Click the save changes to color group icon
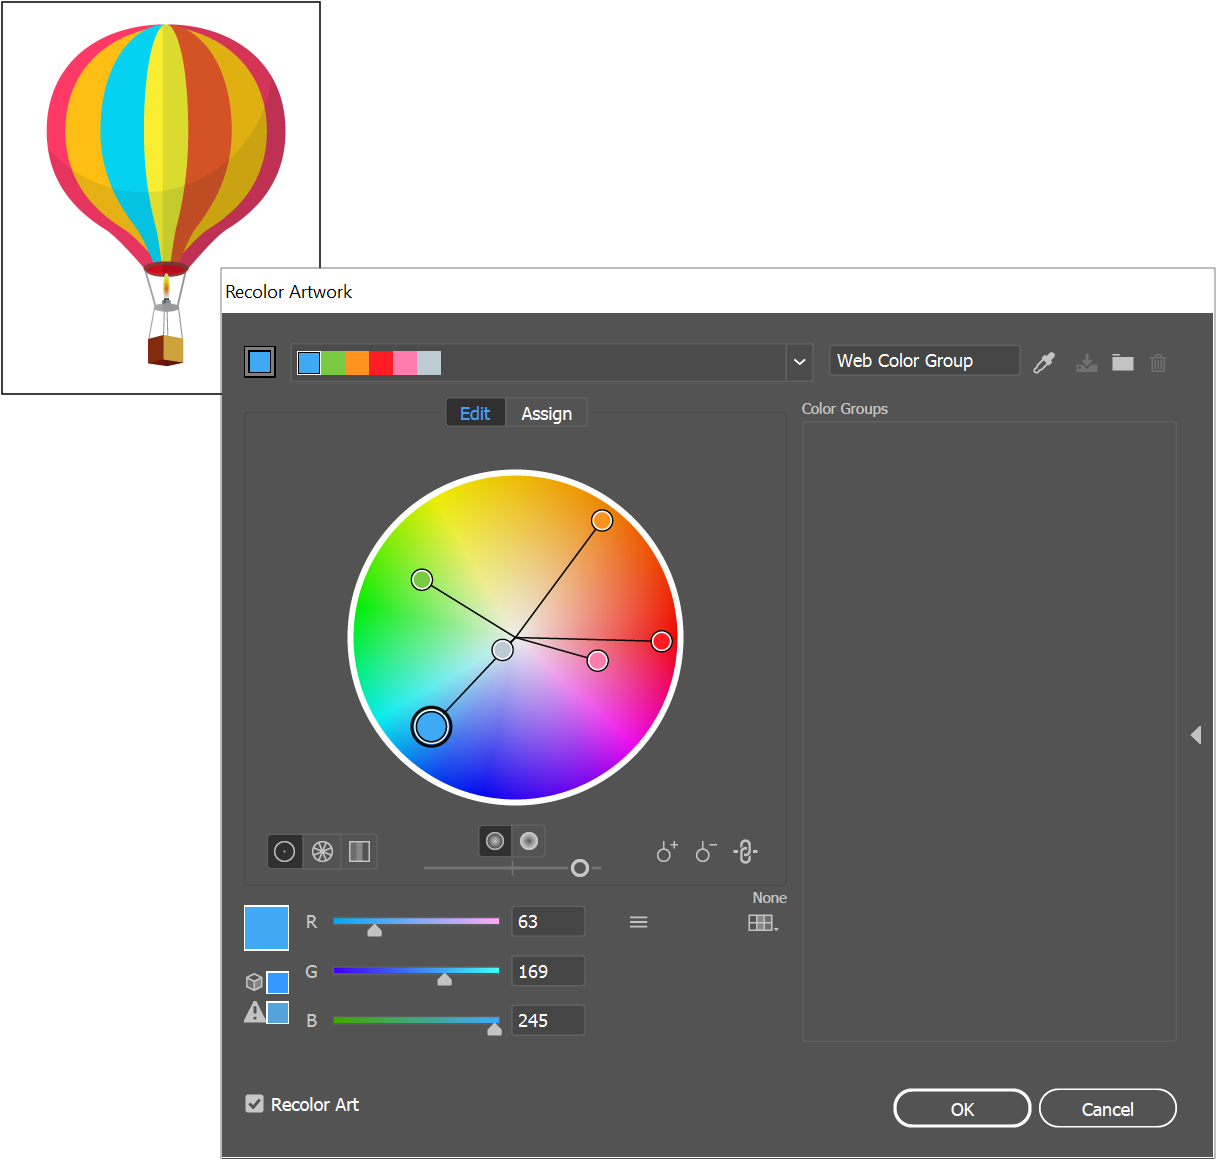The height and width of the screenshot is (1159, 1216). [x=1086, y=363]
